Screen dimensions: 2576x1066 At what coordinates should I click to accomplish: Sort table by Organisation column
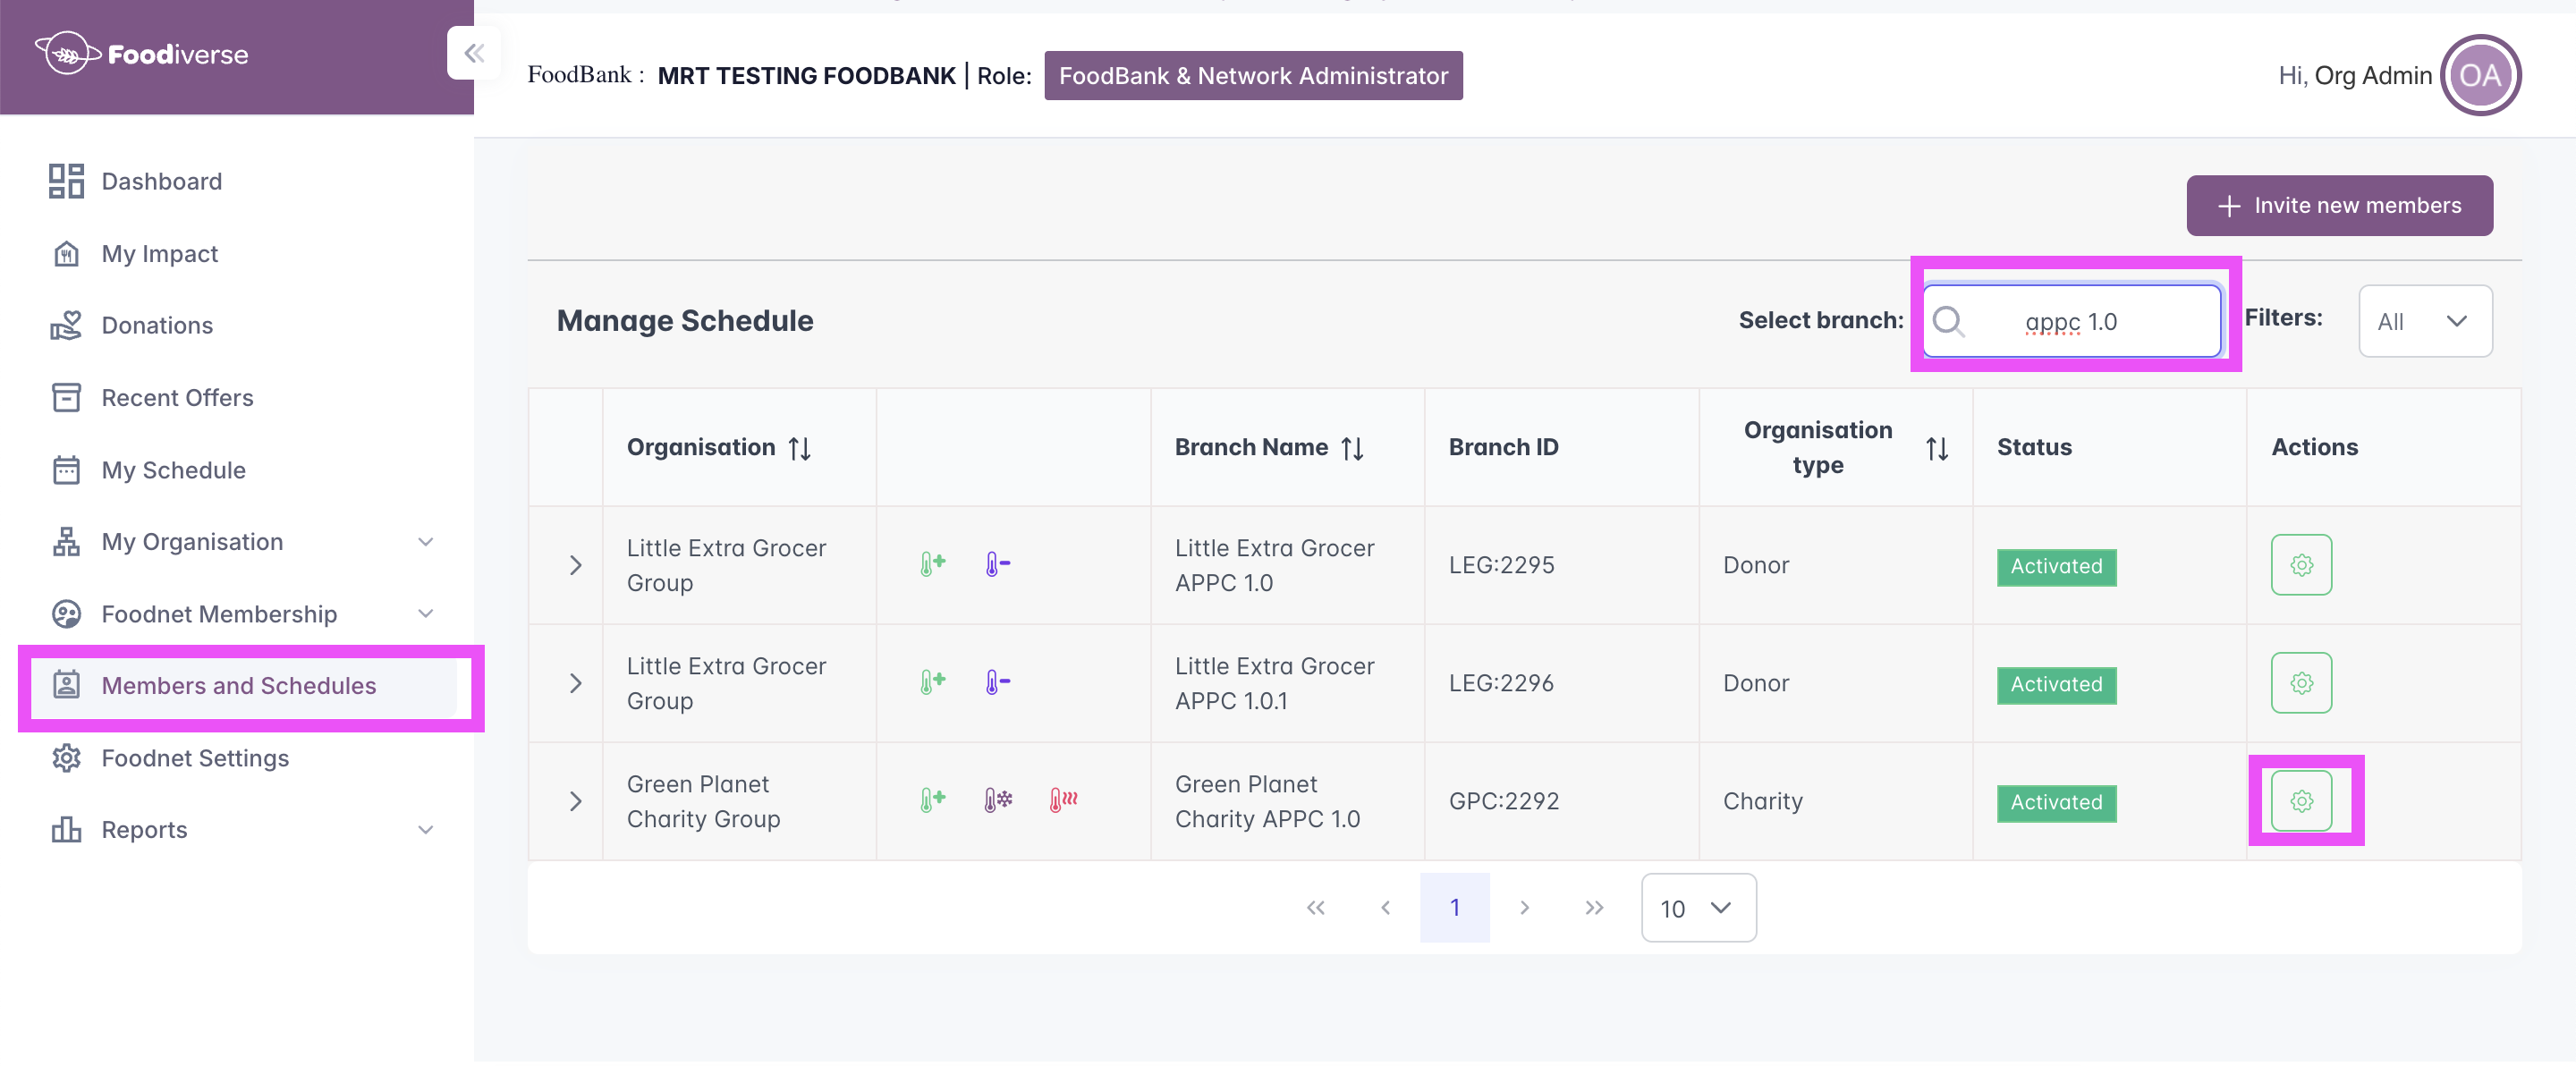tap(799, 448)
